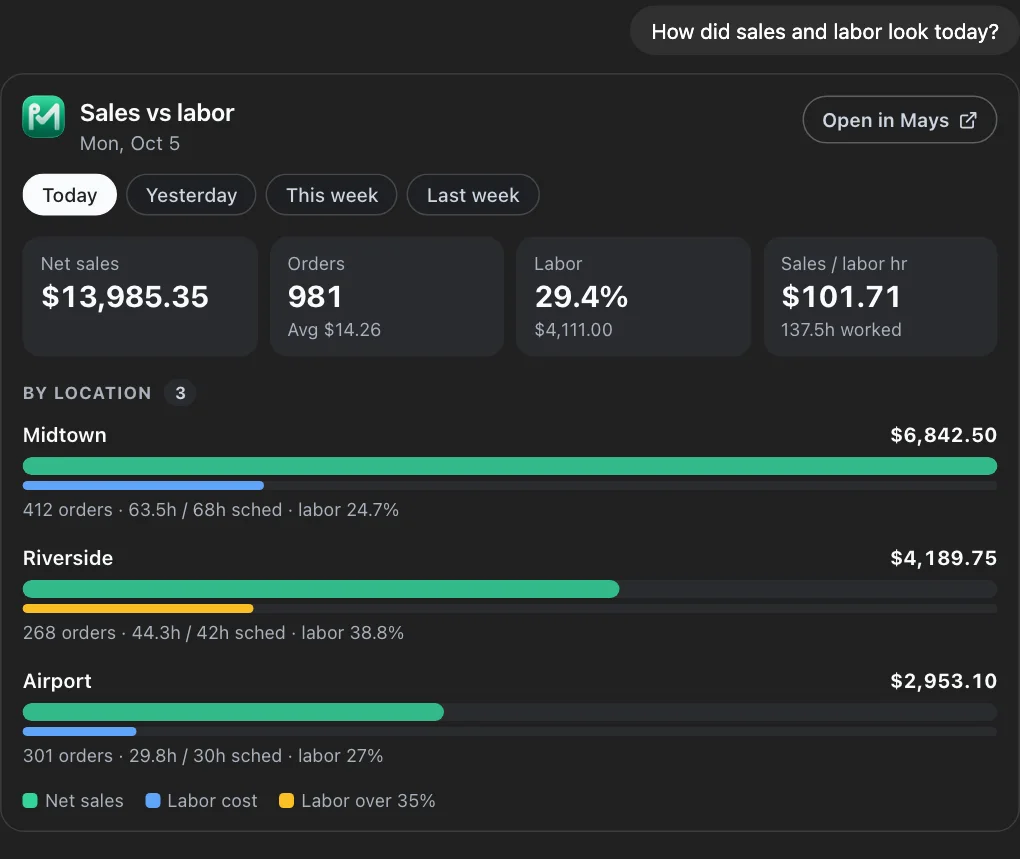Open in Mays button

900,120
